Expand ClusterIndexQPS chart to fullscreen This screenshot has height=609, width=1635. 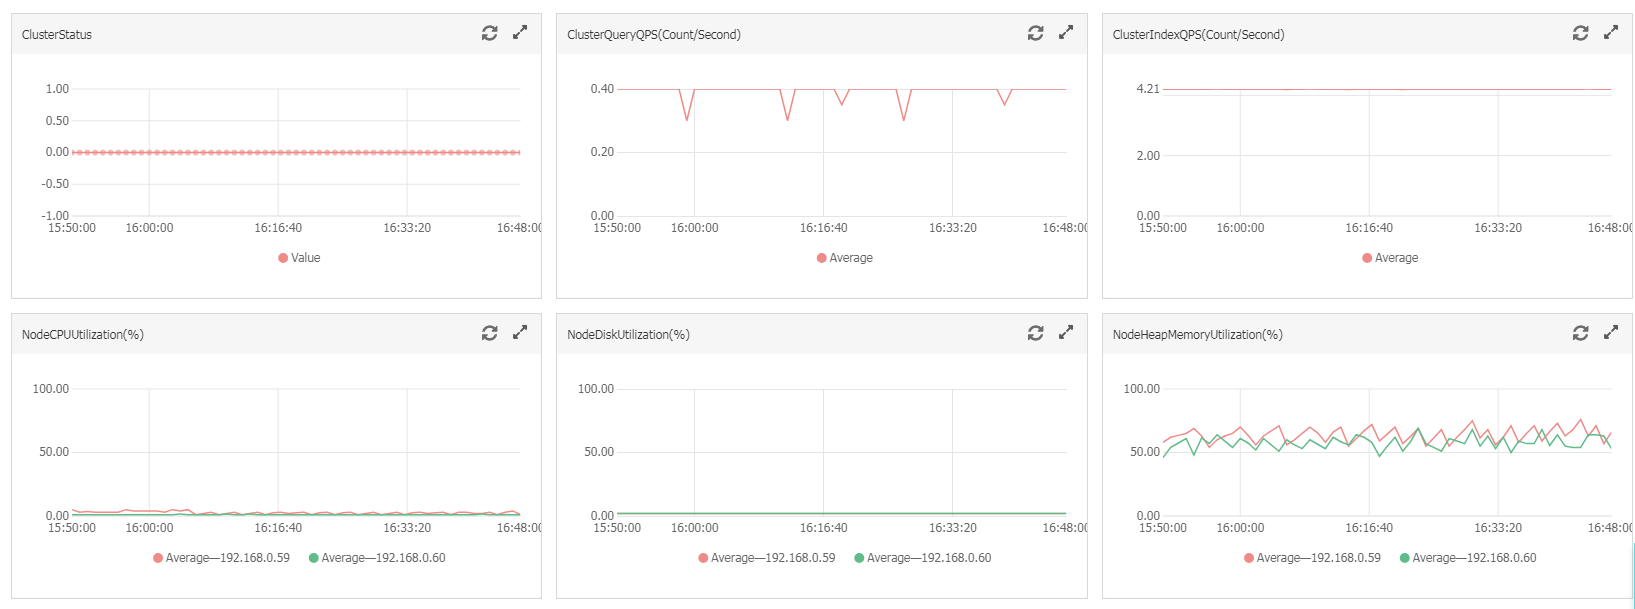point(1611,32)
